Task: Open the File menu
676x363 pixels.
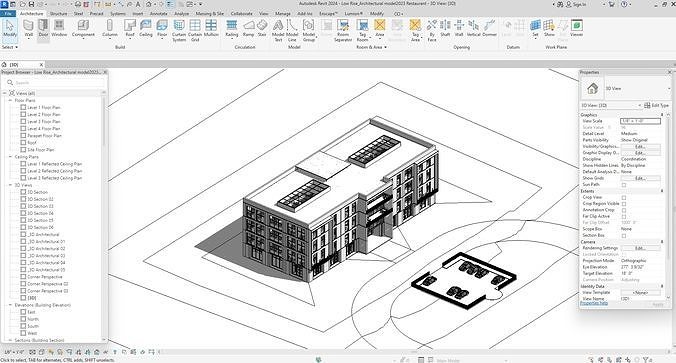Action: click(x=8, y=14)
